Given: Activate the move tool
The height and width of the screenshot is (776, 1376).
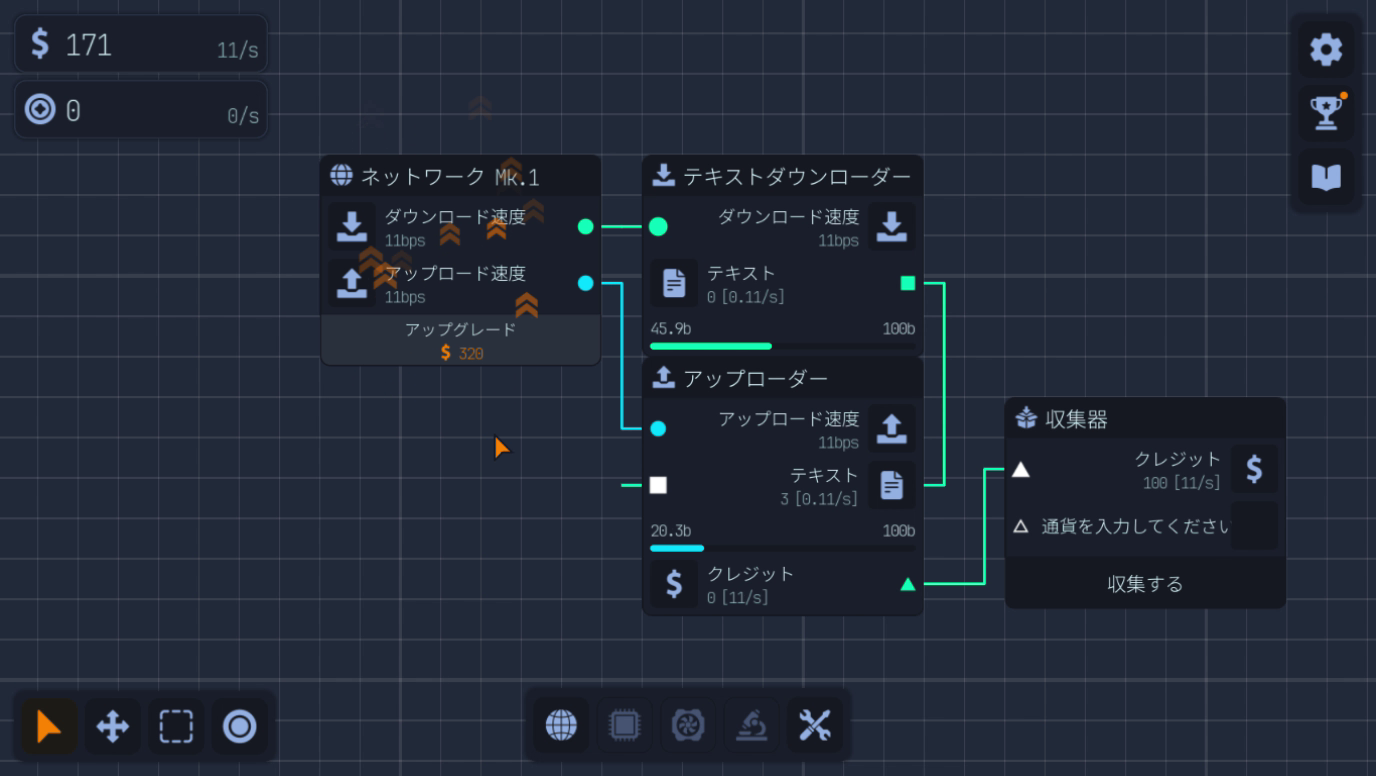Looking at the screenshot, I should 111,728.
